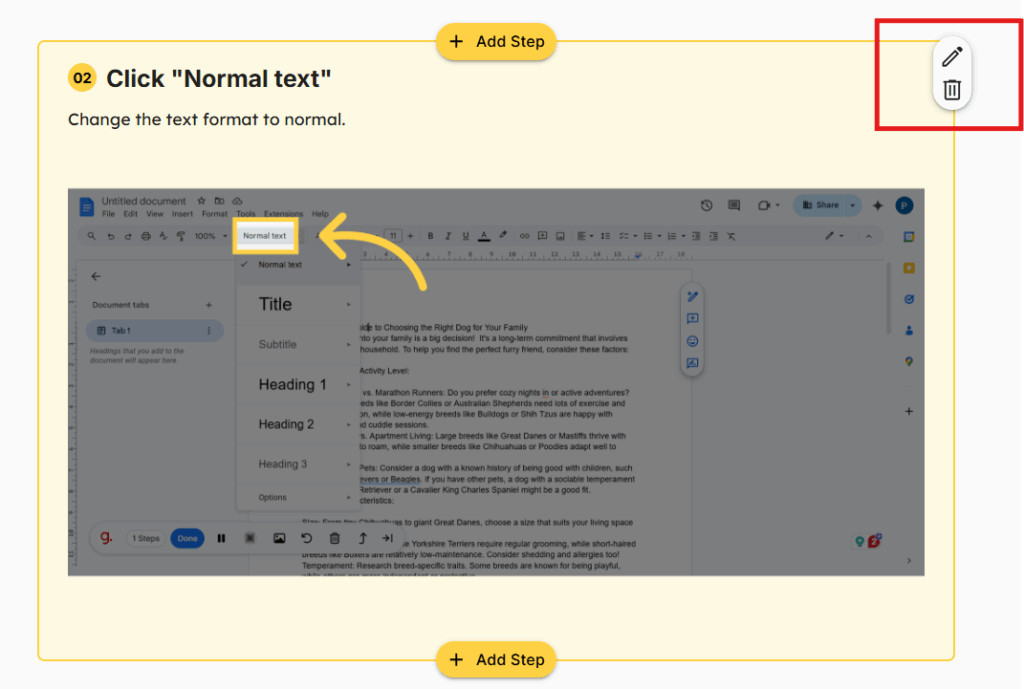Open the comments panel speech-bubble icon
1024x689 pixels.
[734, 206]
